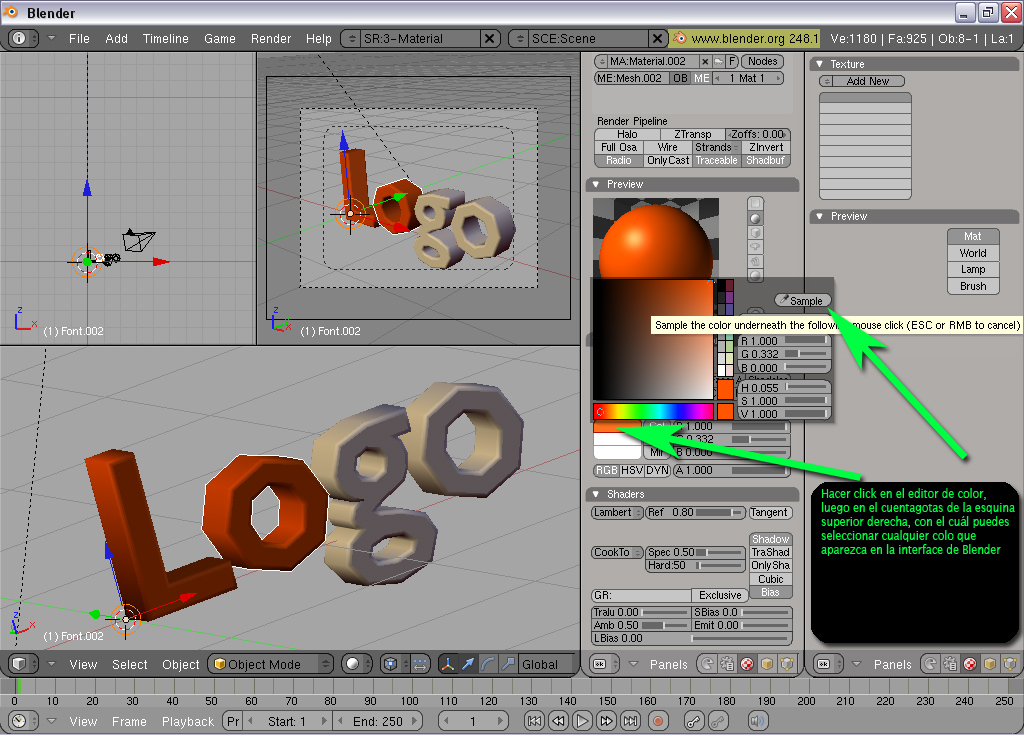The height and width of the screenshot is (736, 1024).
Task: Set material preview to hair strands
Action: click(755, 262)
